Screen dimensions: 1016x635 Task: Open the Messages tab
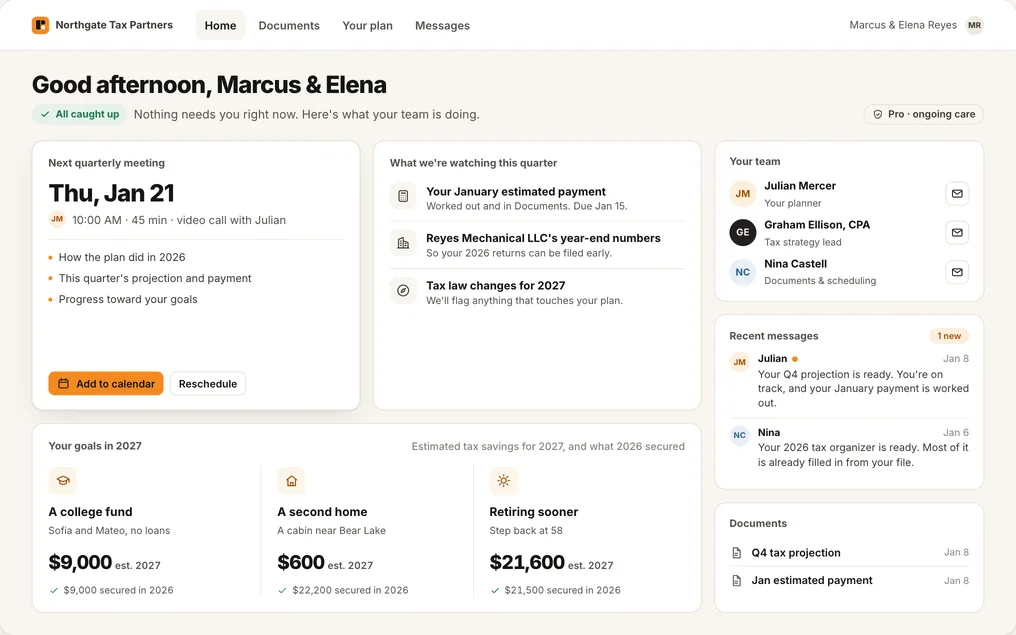(x=443, y=25)
